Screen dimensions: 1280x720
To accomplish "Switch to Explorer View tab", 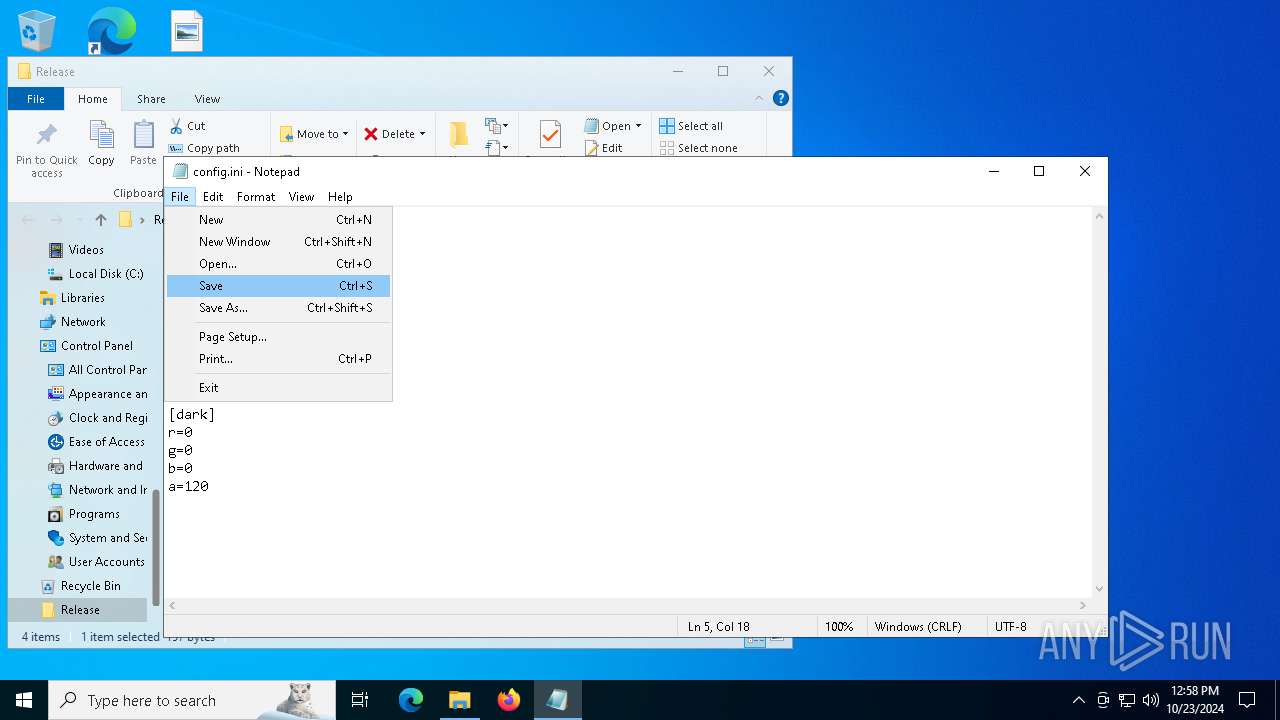I will click(207, 99).
